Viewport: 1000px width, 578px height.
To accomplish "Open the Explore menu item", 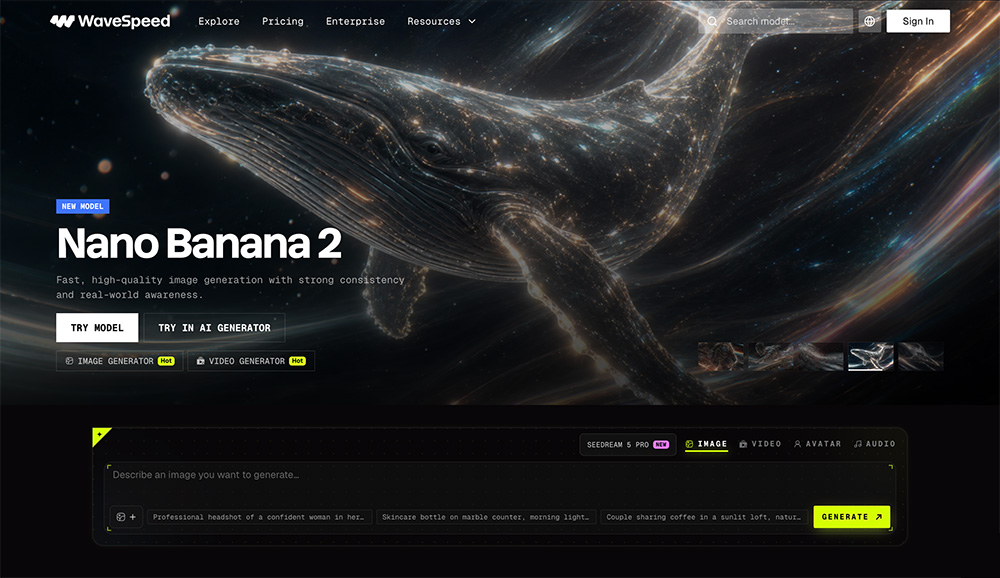I will [219, 21].
